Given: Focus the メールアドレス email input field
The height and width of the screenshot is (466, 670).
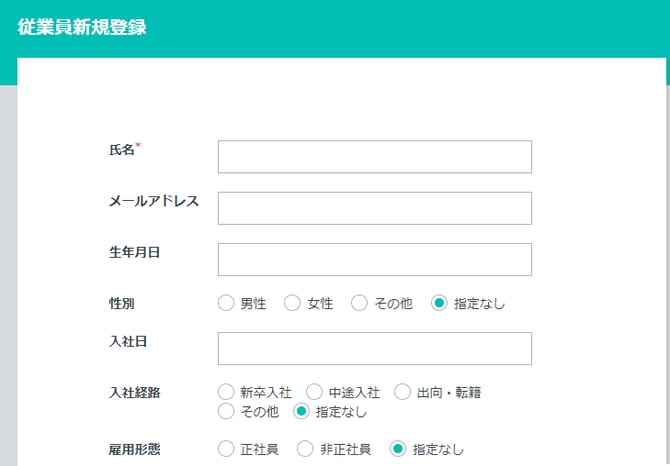Looking at the screenshot, I should (x=374, y=208).
